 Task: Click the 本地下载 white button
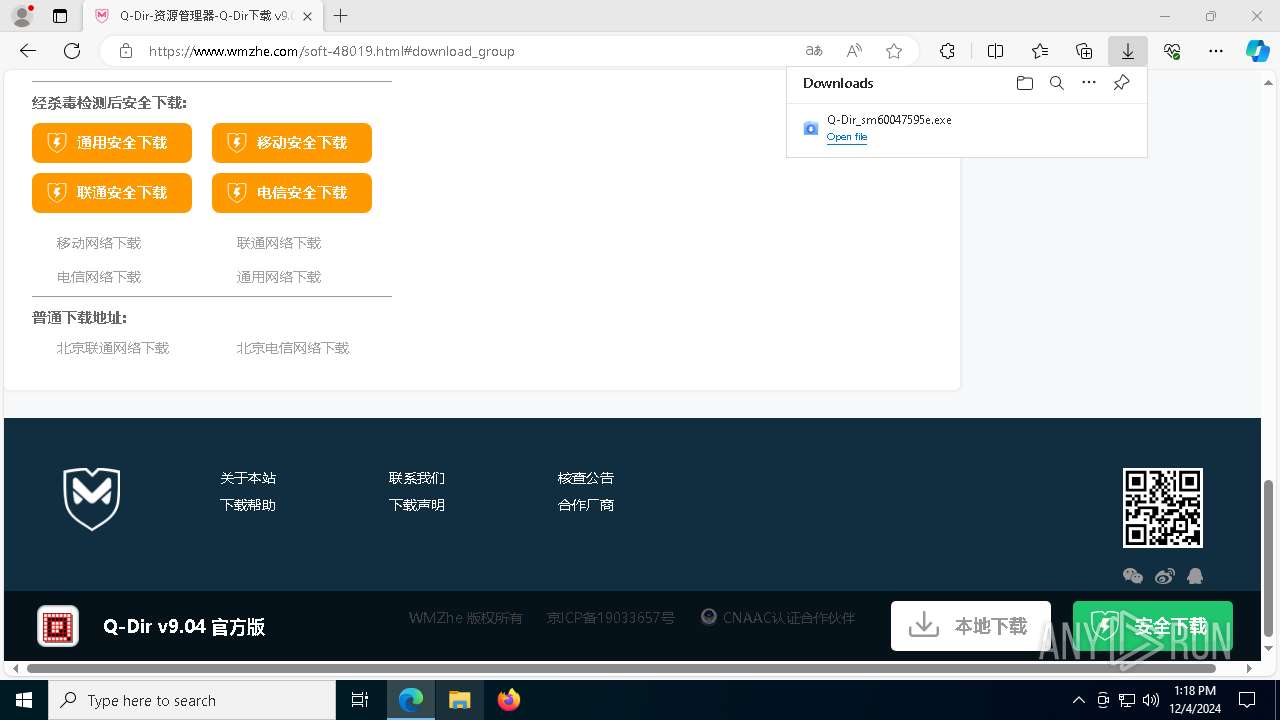coord(971,626)
